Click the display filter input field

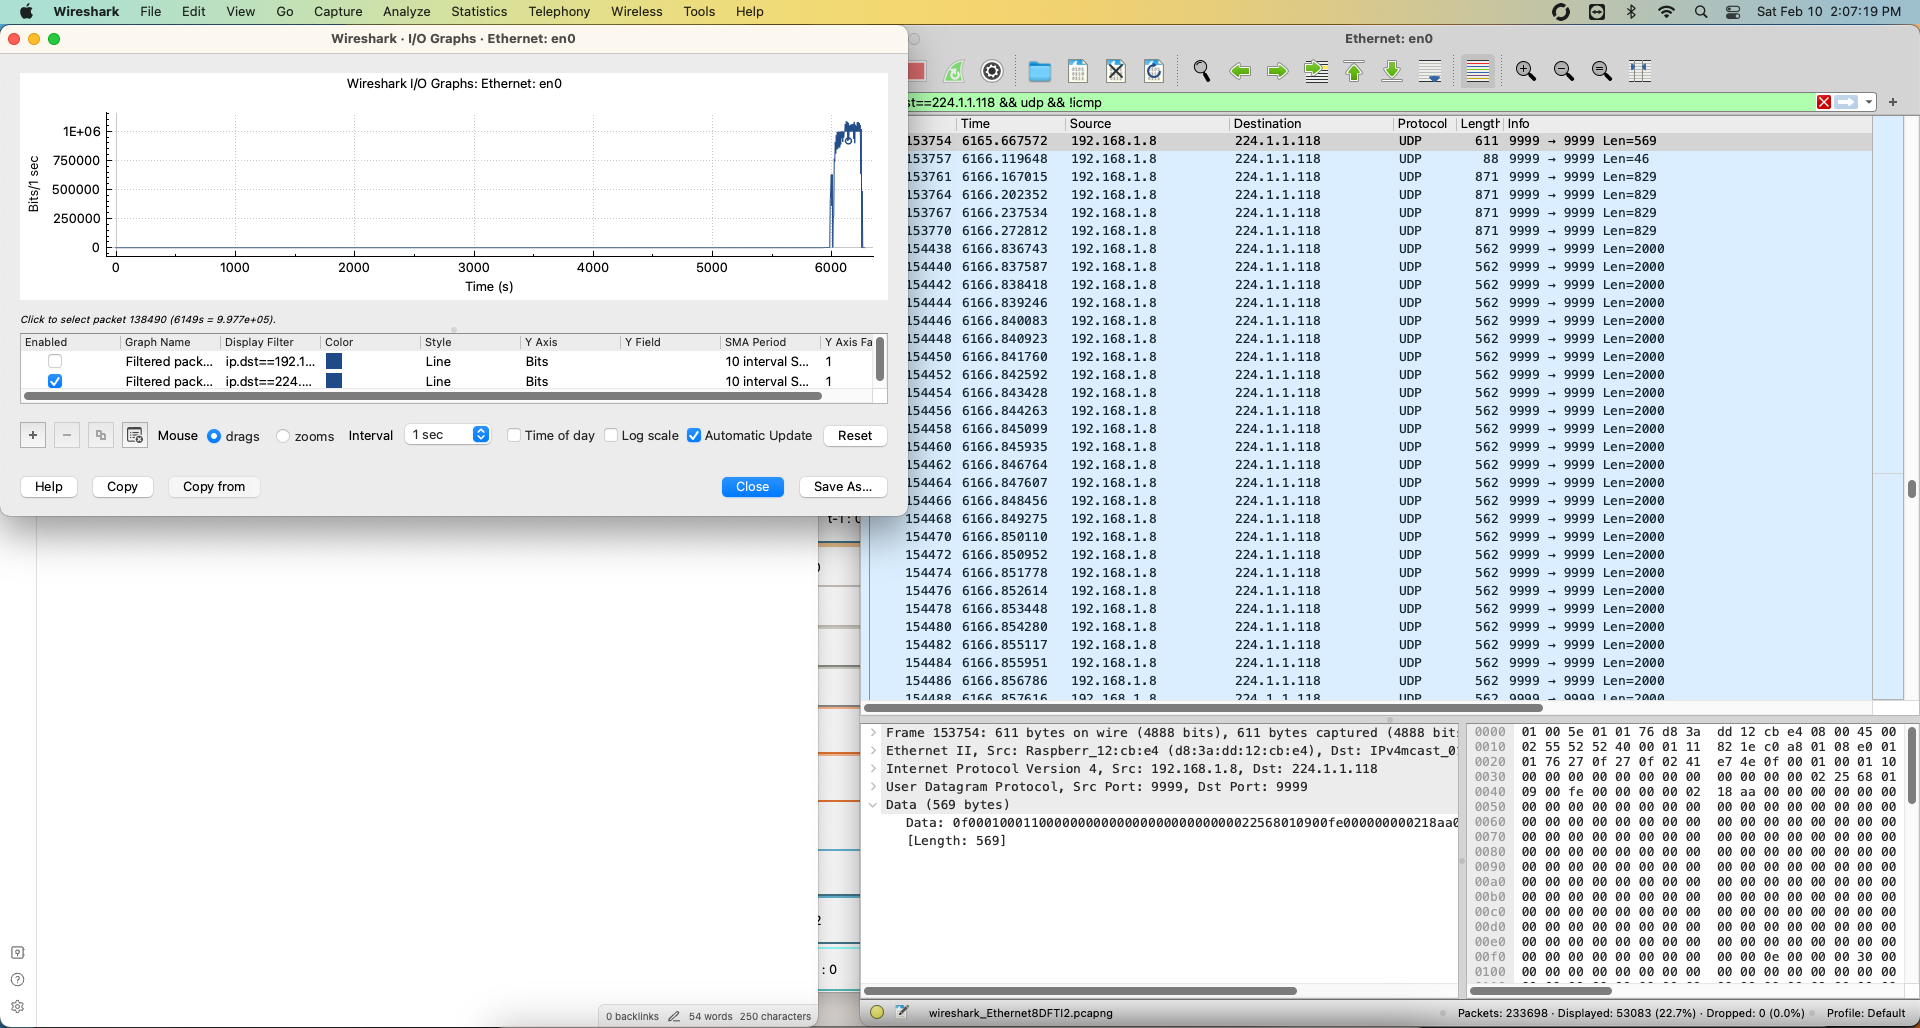(1360, 102)
